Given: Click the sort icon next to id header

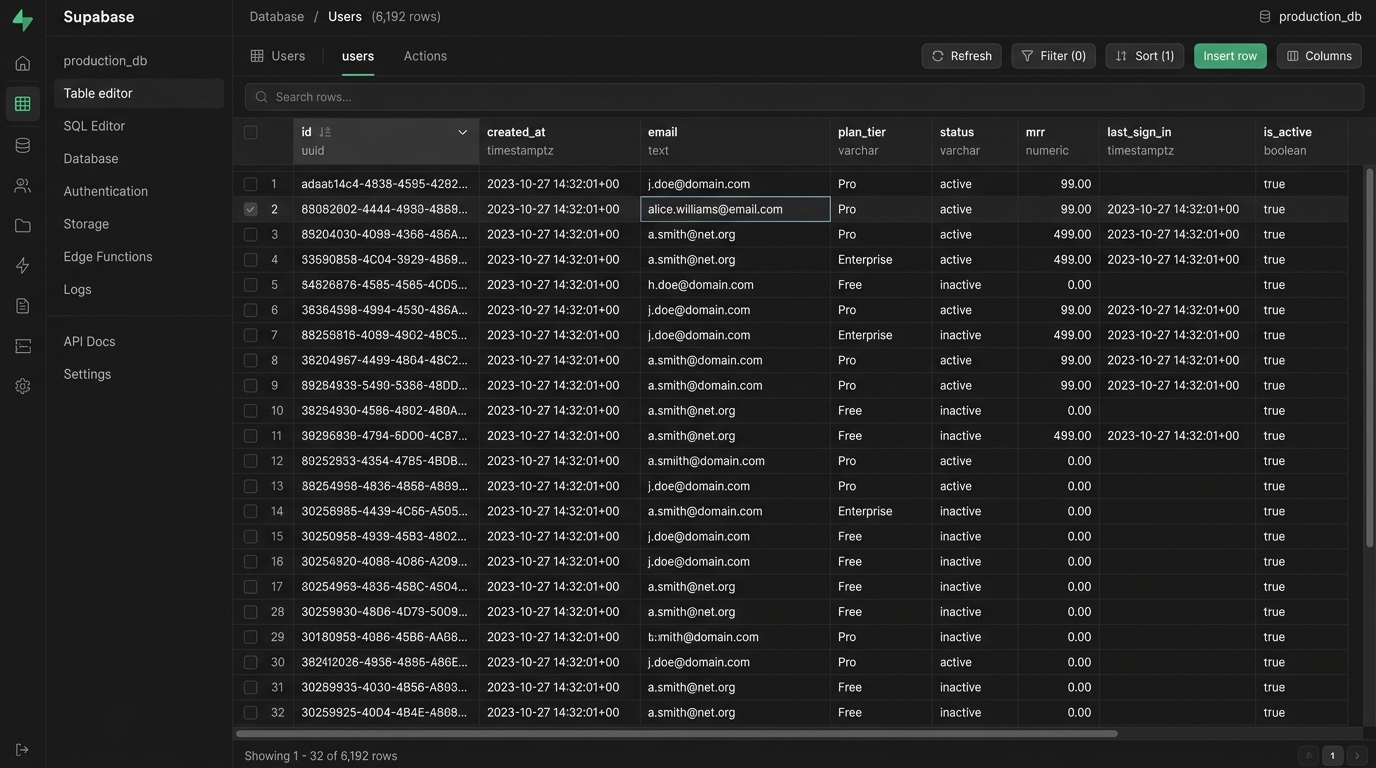Looking at the screenshot, I should (x=325, y=132).
